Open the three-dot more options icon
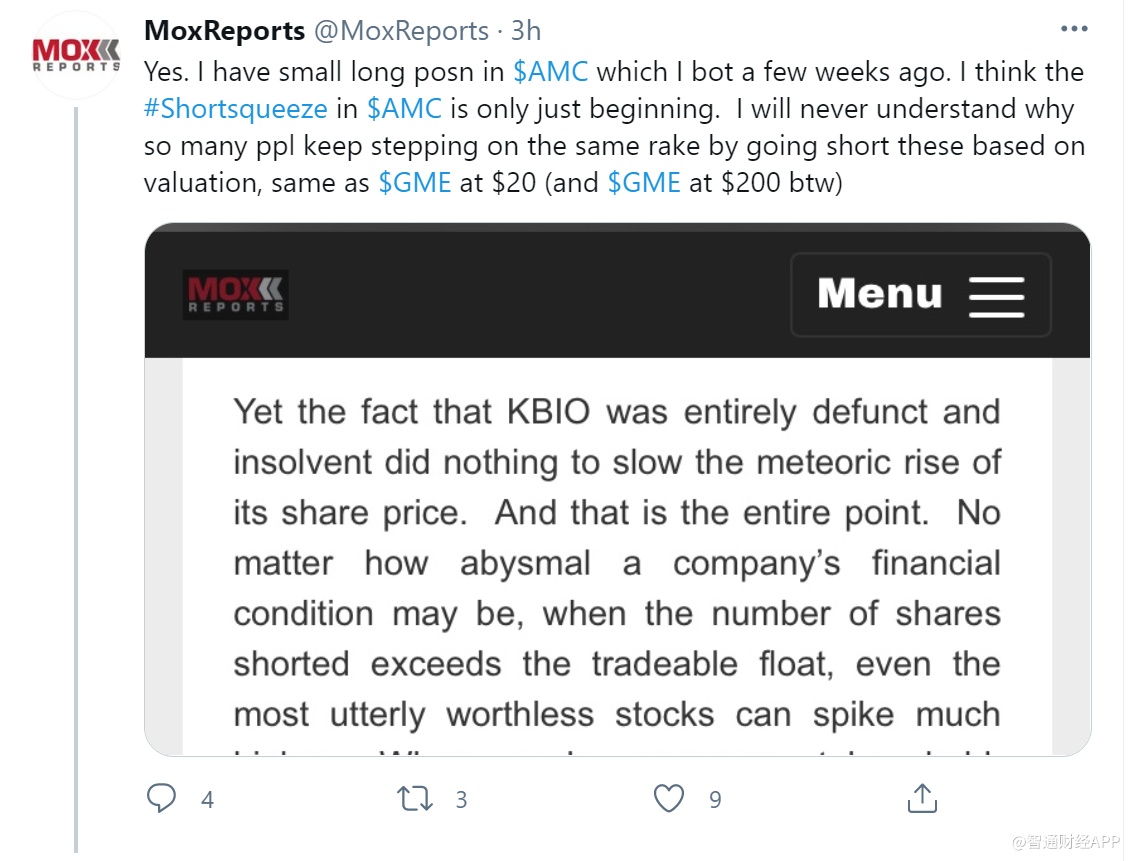Screen dimensions: 1130x861 coord(1073,30)
